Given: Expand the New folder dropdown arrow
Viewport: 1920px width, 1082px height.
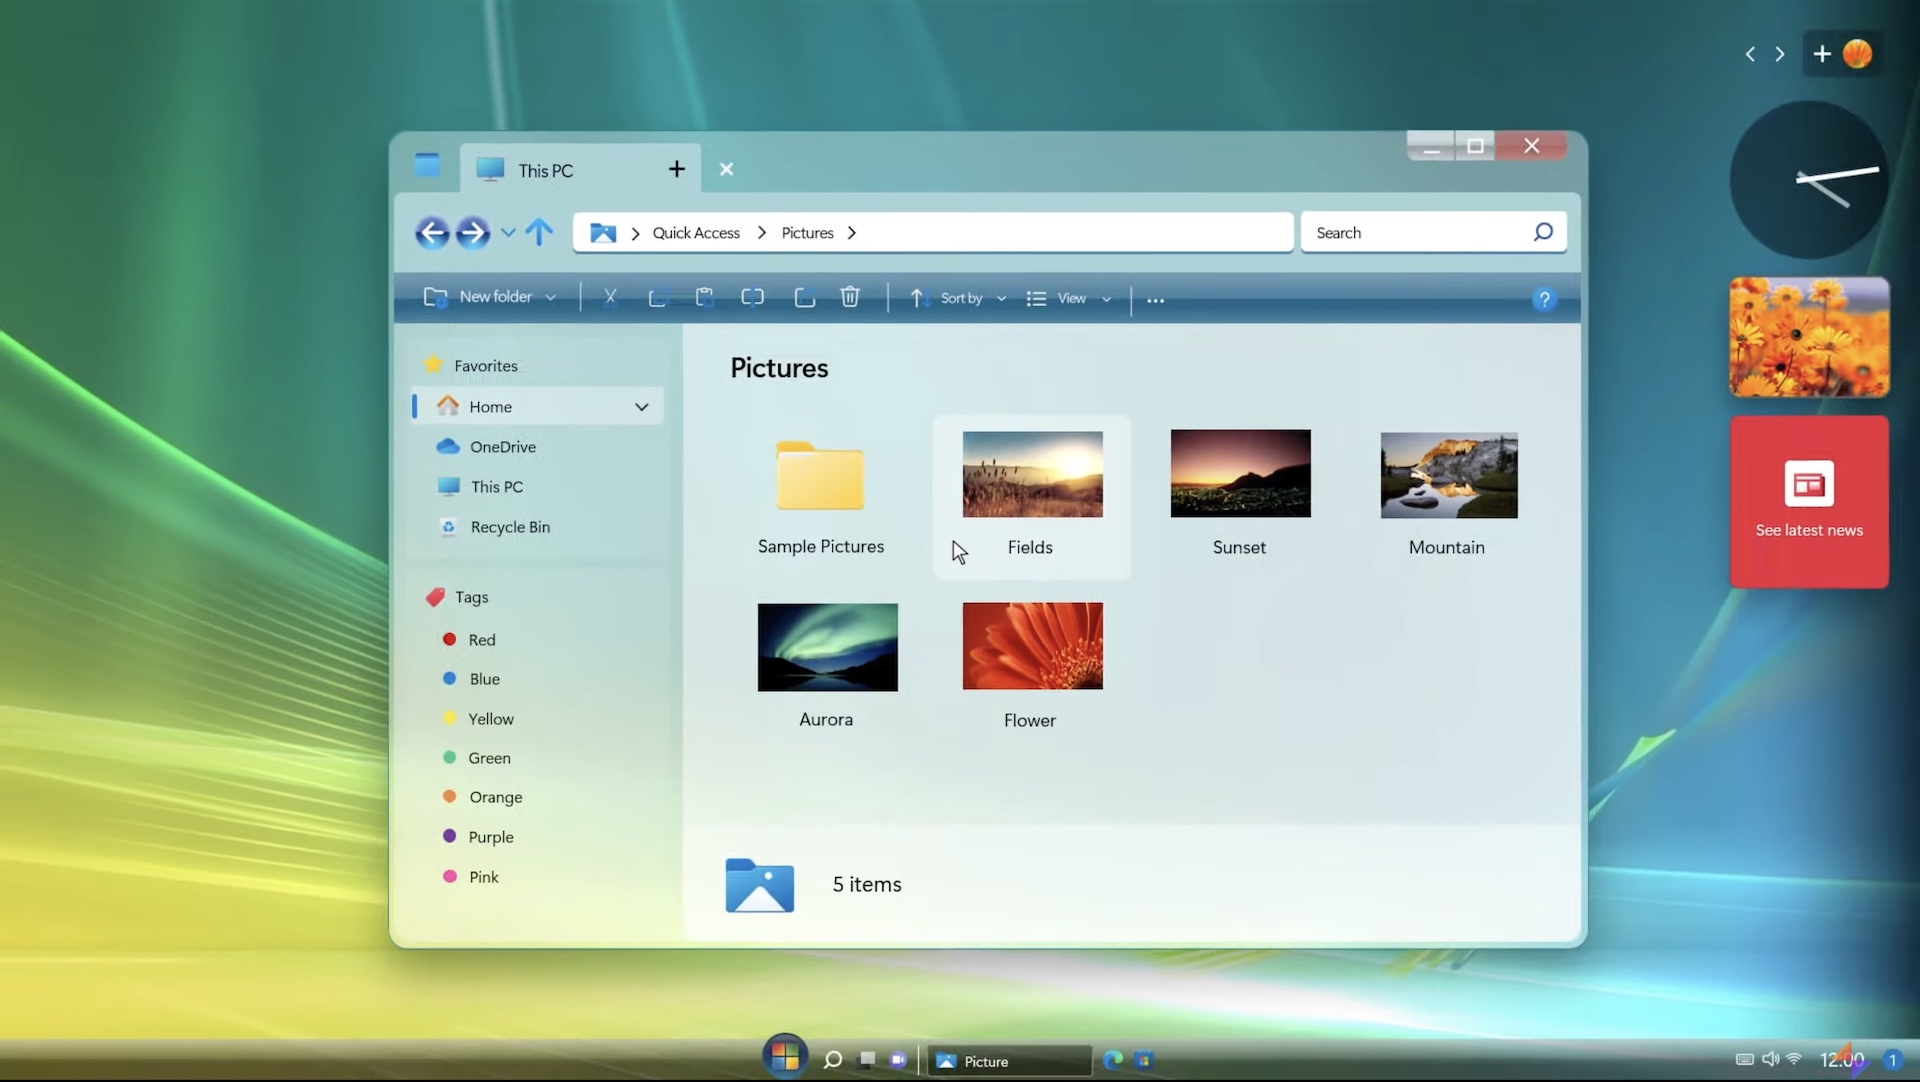Looking at the screenshot, I should [553, 298].
